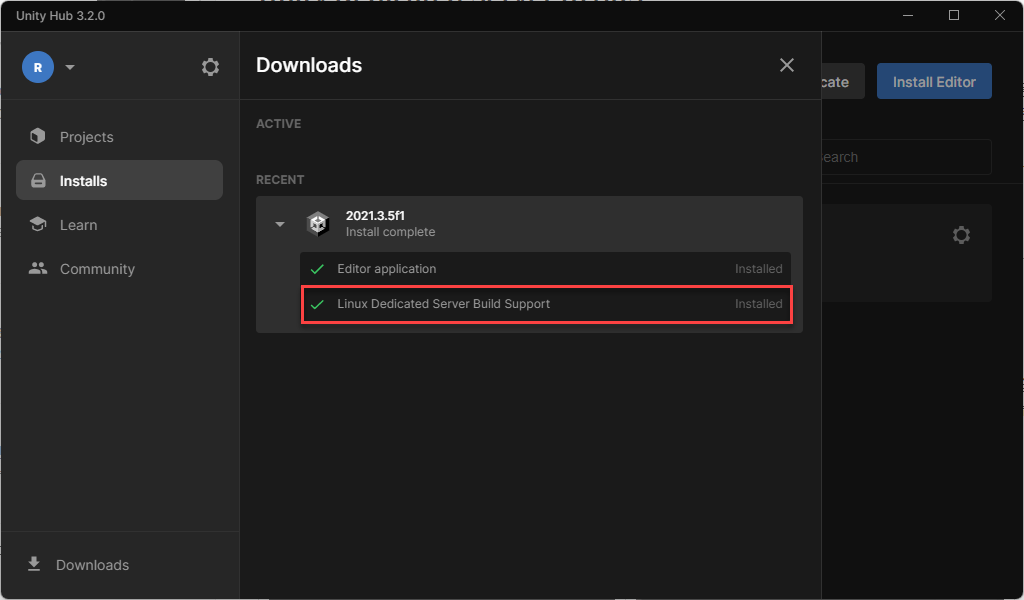Open the installed editor settings gear

pos(961,235)
